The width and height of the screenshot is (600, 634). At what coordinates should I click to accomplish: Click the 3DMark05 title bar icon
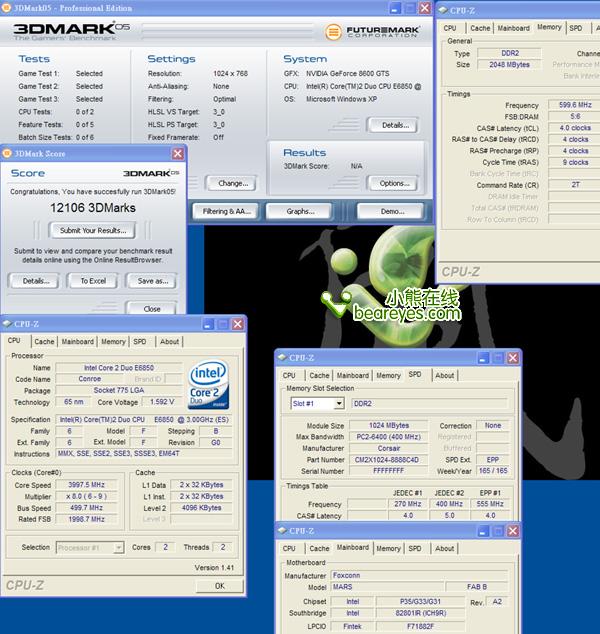(6, 8)
